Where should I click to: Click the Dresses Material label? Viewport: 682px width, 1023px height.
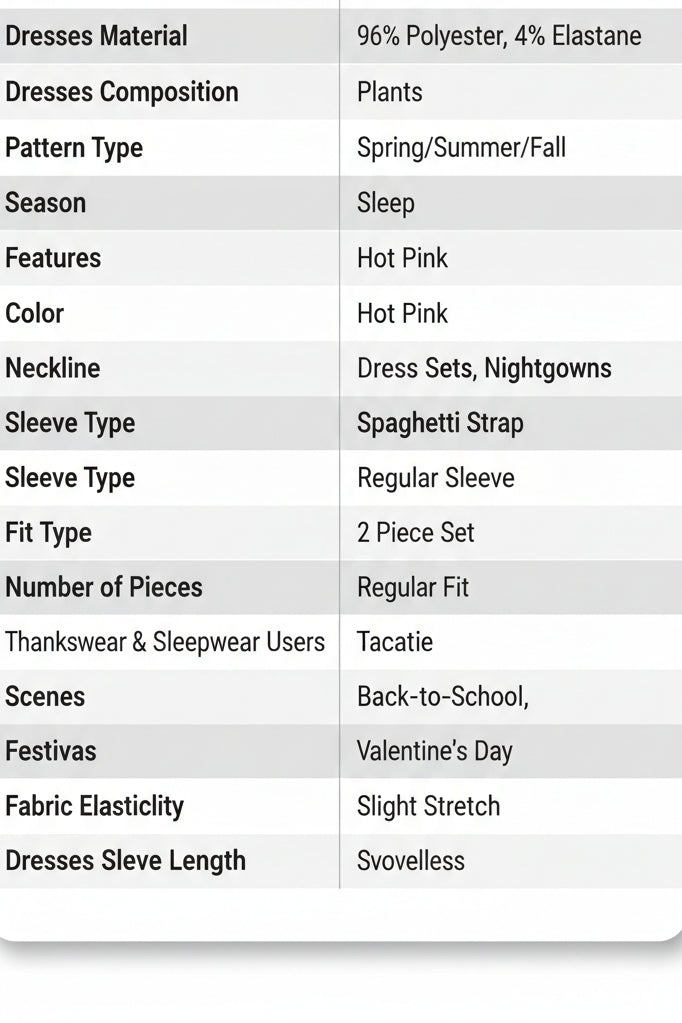pyautogui.click(x=97, y=36)
